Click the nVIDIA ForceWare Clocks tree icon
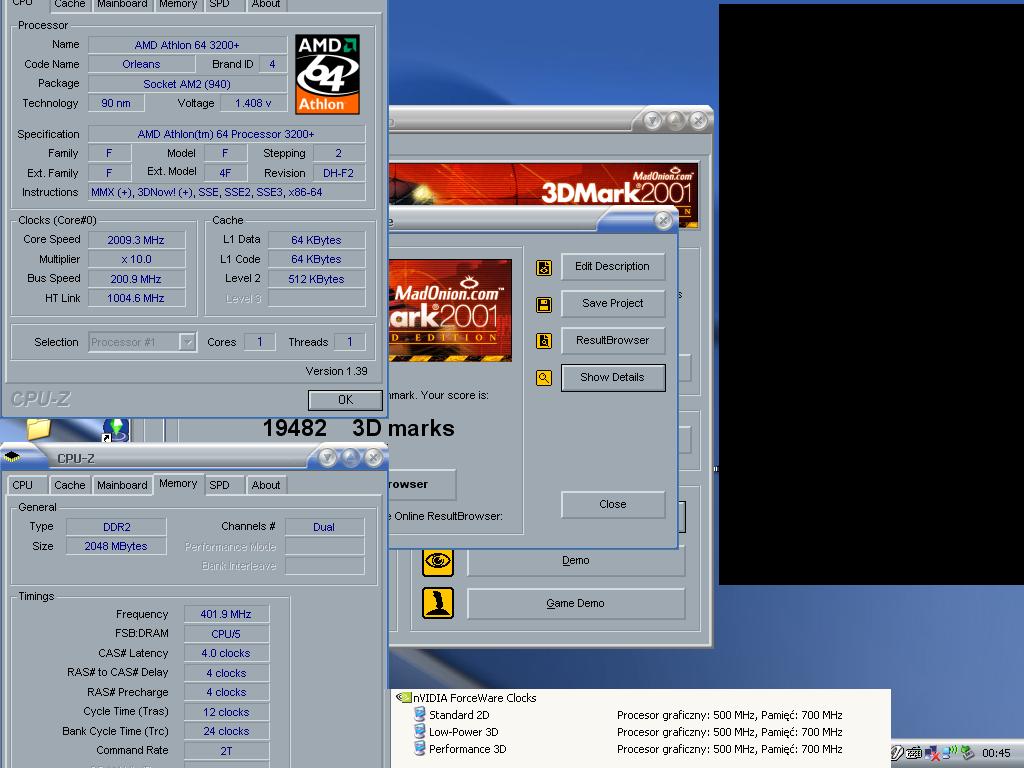The height and width of the screenshot is (768, 1024). click(404, 697)
